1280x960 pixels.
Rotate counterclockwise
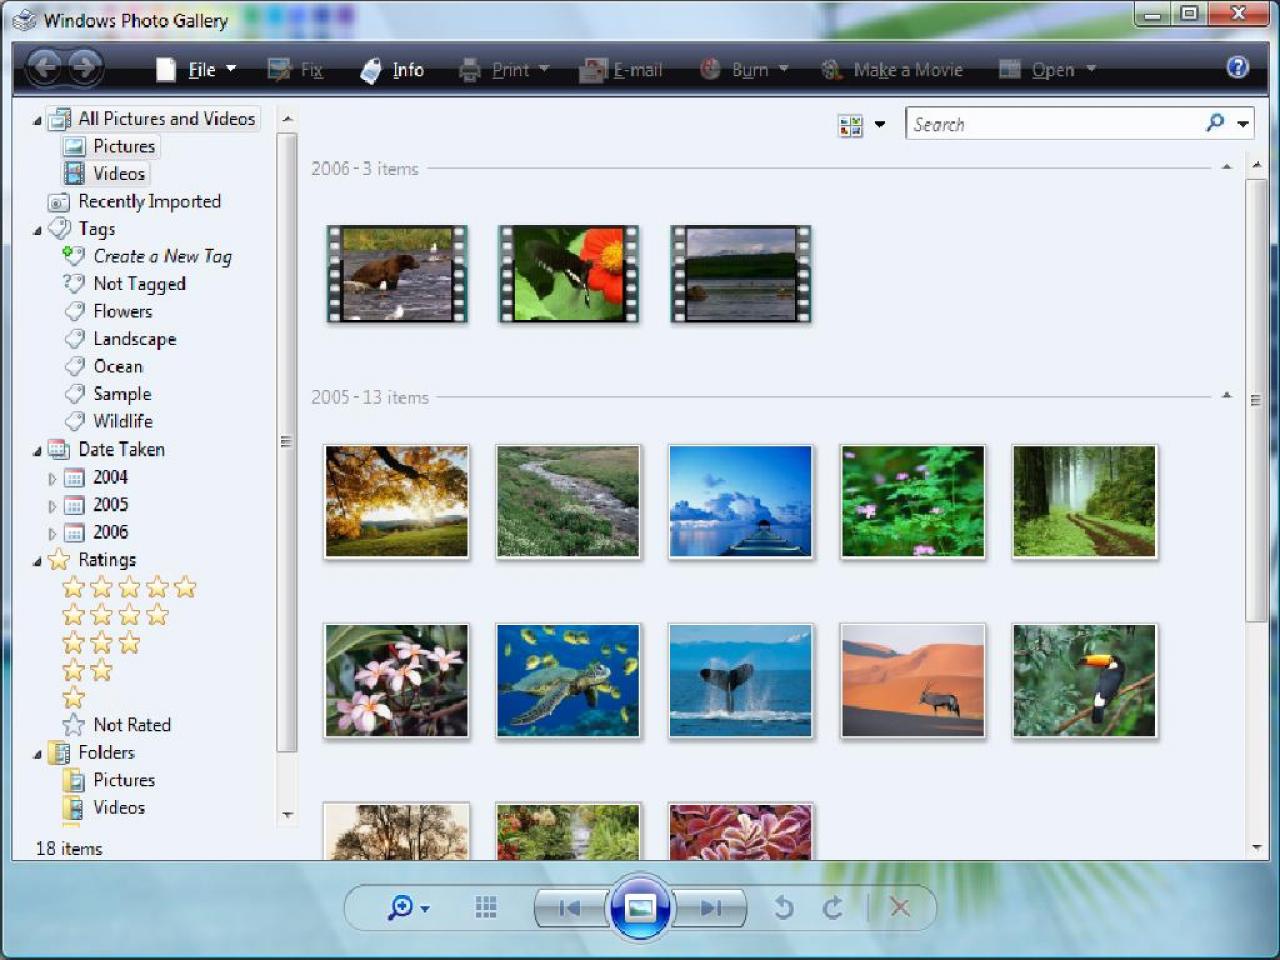click(x=784, y=907)
